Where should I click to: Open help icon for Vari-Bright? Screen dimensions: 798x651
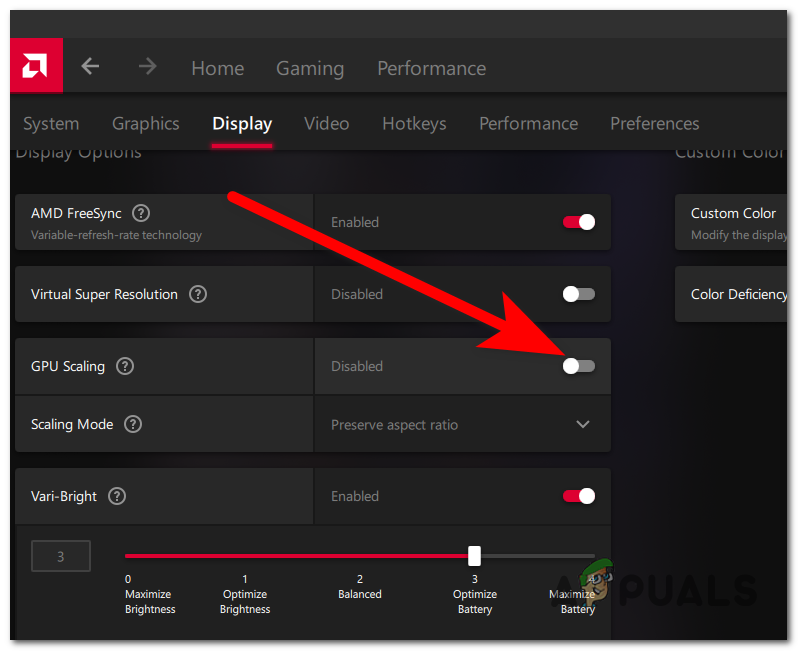(x=117, y=496)
